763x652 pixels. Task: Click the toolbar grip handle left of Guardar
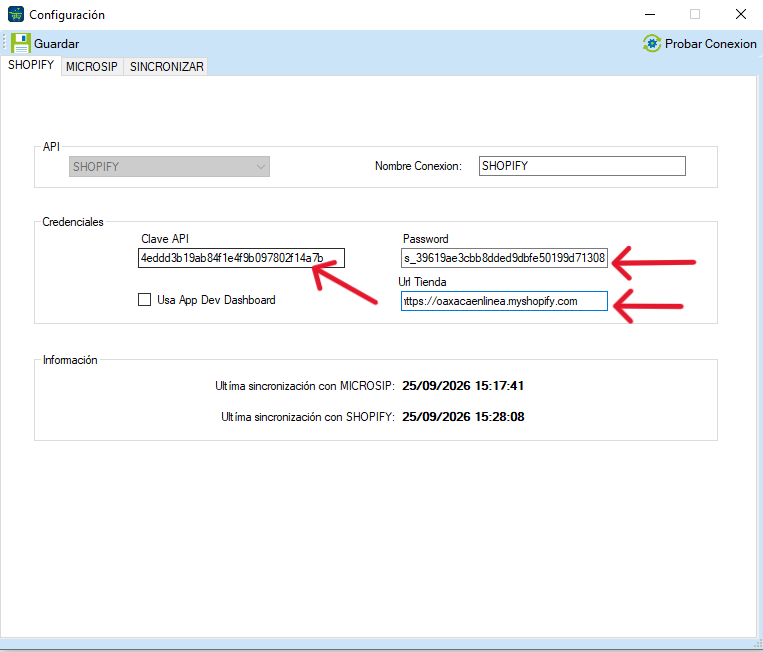coord(4,43)
